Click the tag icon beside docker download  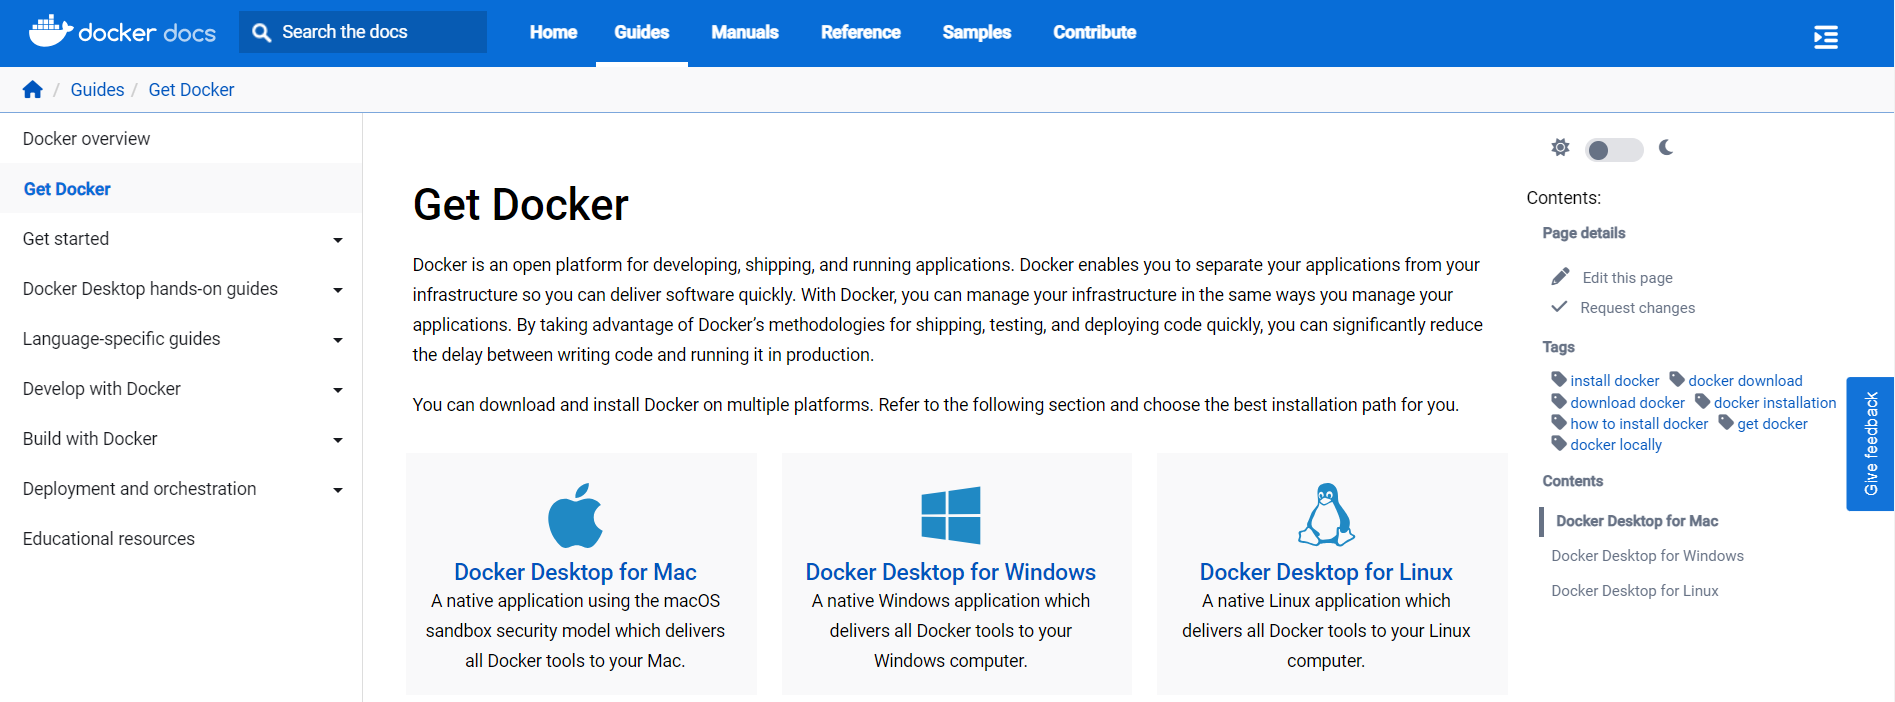click(x=1677, y=379)
